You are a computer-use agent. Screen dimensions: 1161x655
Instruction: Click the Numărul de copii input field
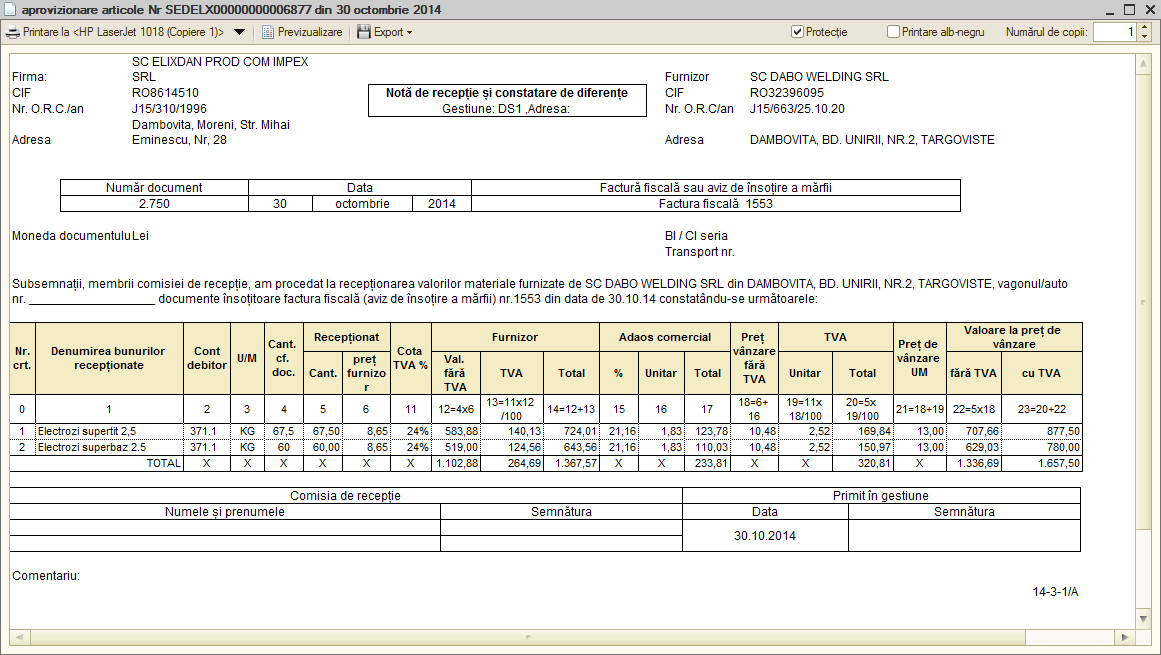pyautogui.click(x=1114, y=32)
